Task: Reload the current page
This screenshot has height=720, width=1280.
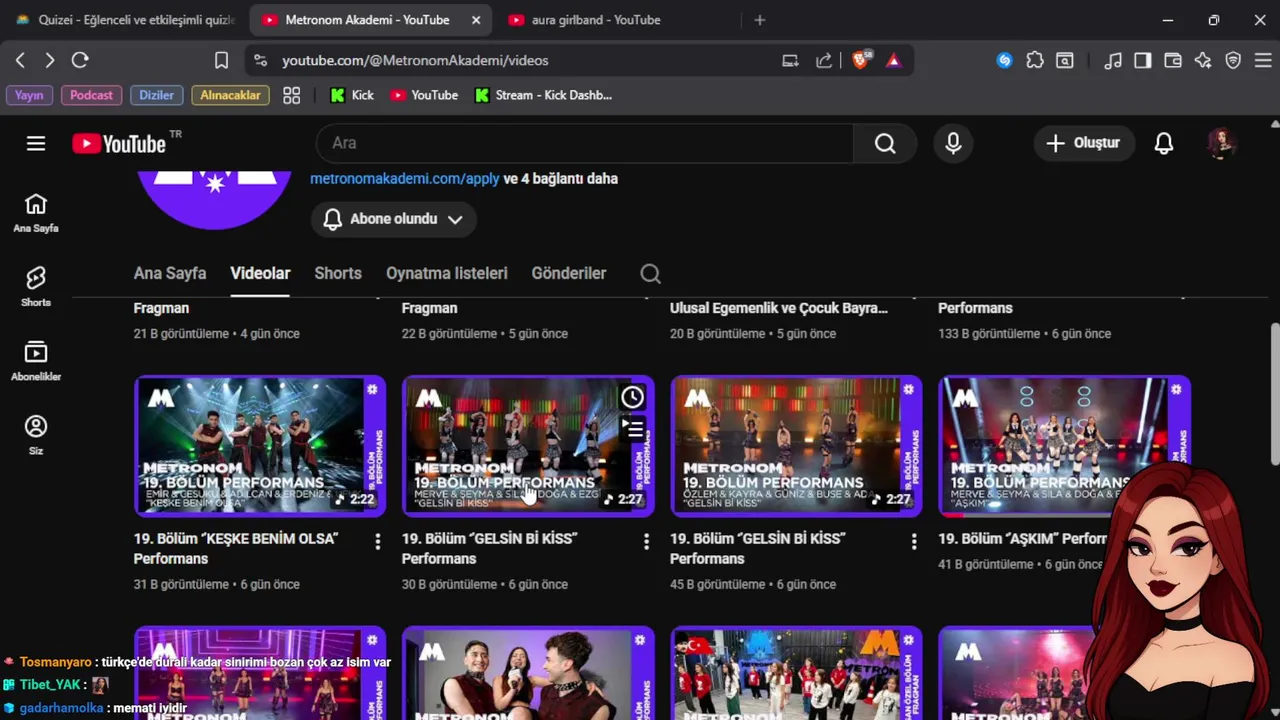Action: pyautogui.click(x=80, y=60)
